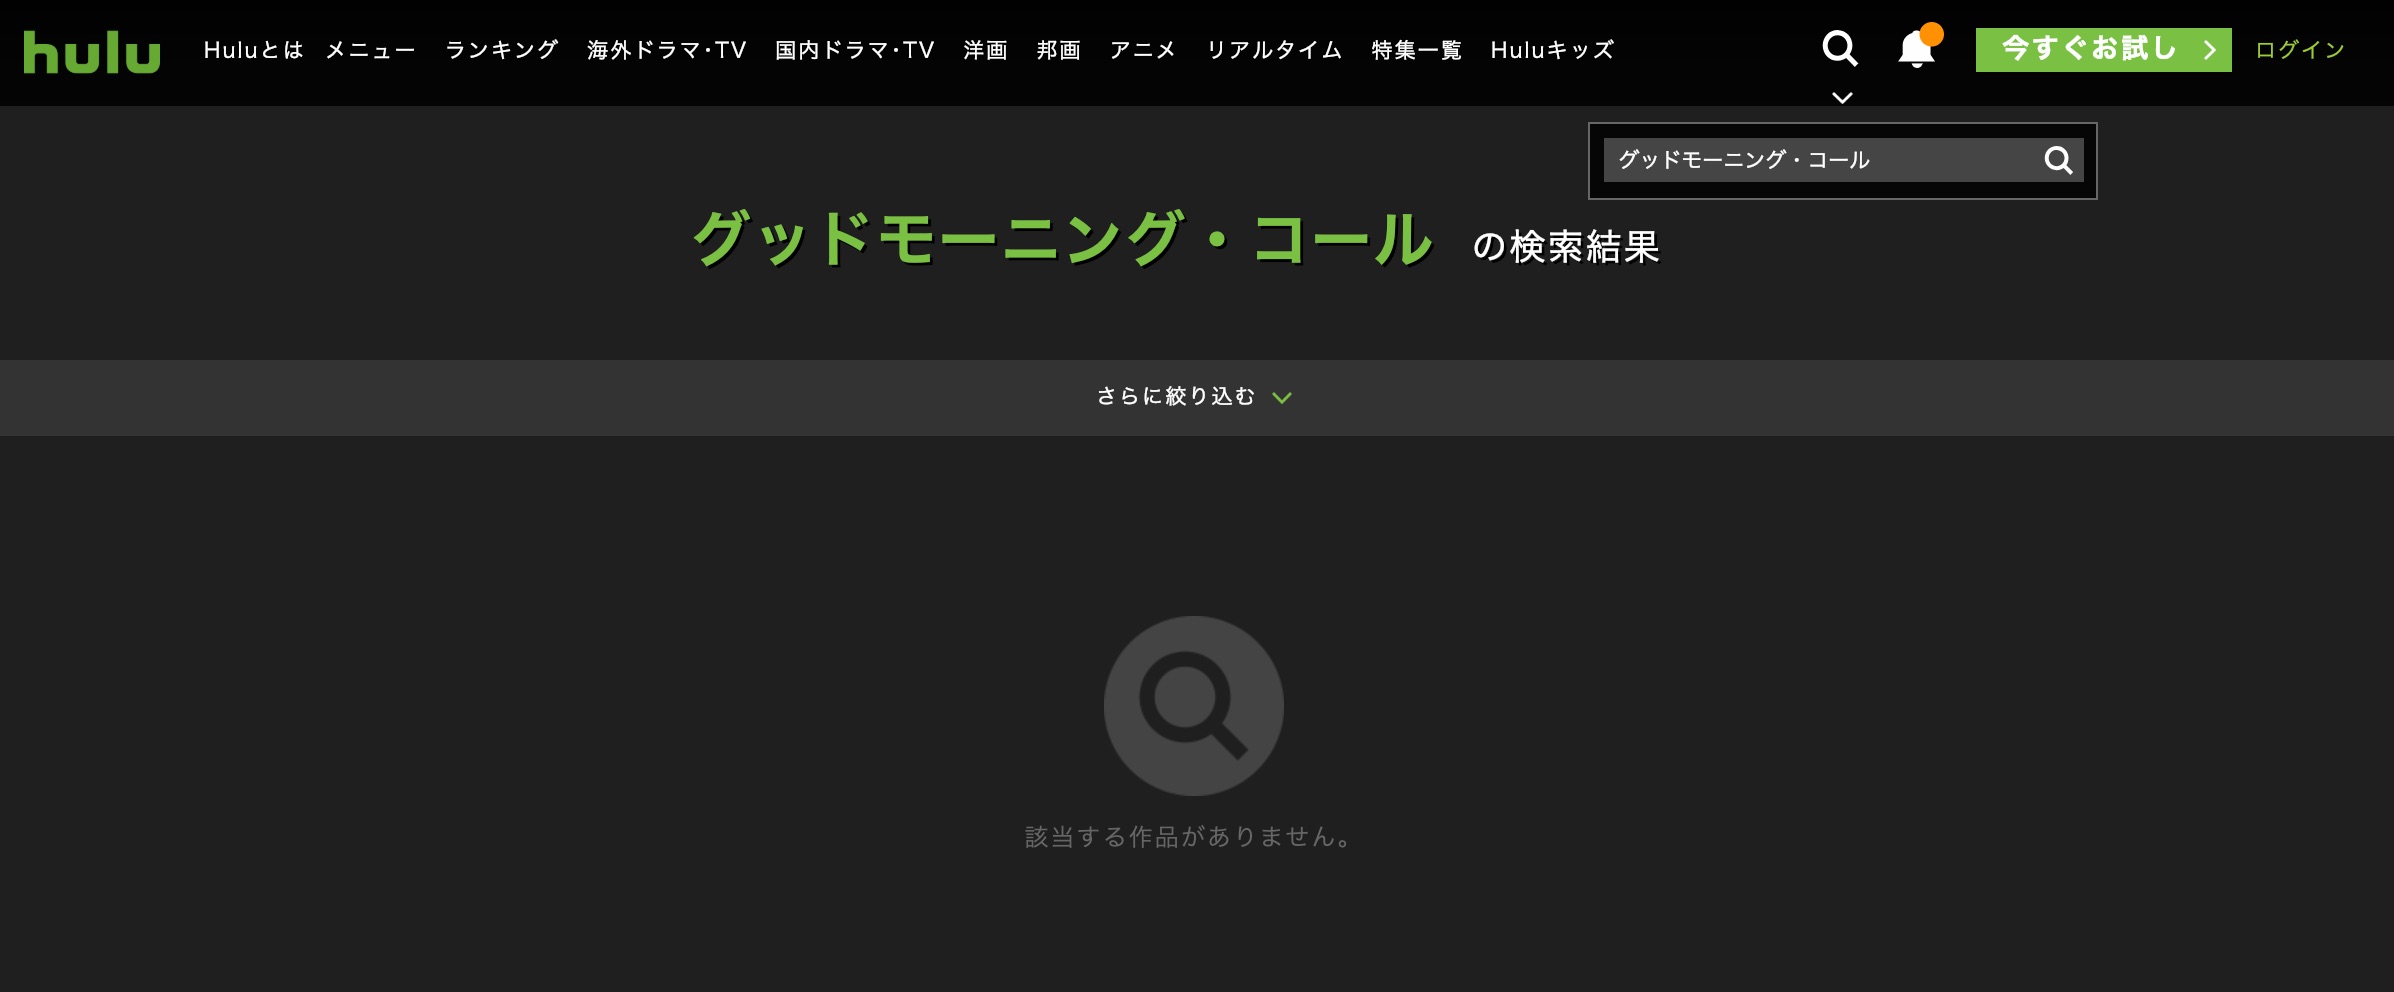This screenshot has width=2394, height=992.
Task: Click the ログイン link
Action: pos(2299,50)
